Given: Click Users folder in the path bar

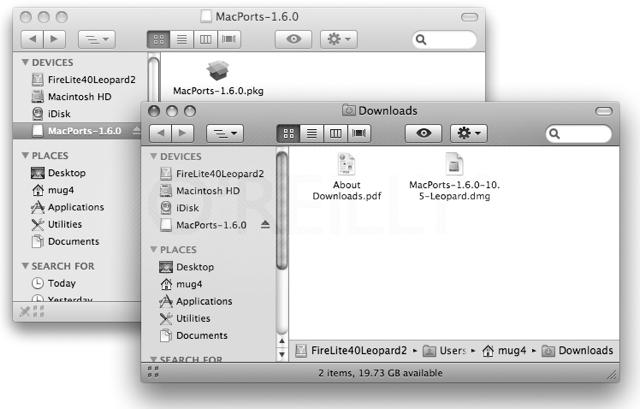Looking at the screenshot, I should [x=444, y=351].
